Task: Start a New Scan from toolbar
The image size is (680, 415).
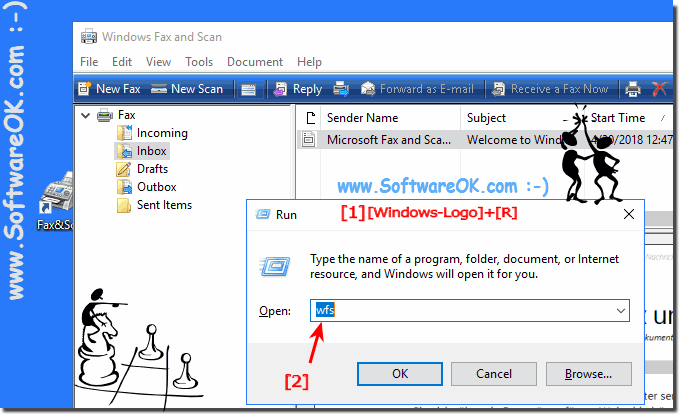Action: (186, 89)
